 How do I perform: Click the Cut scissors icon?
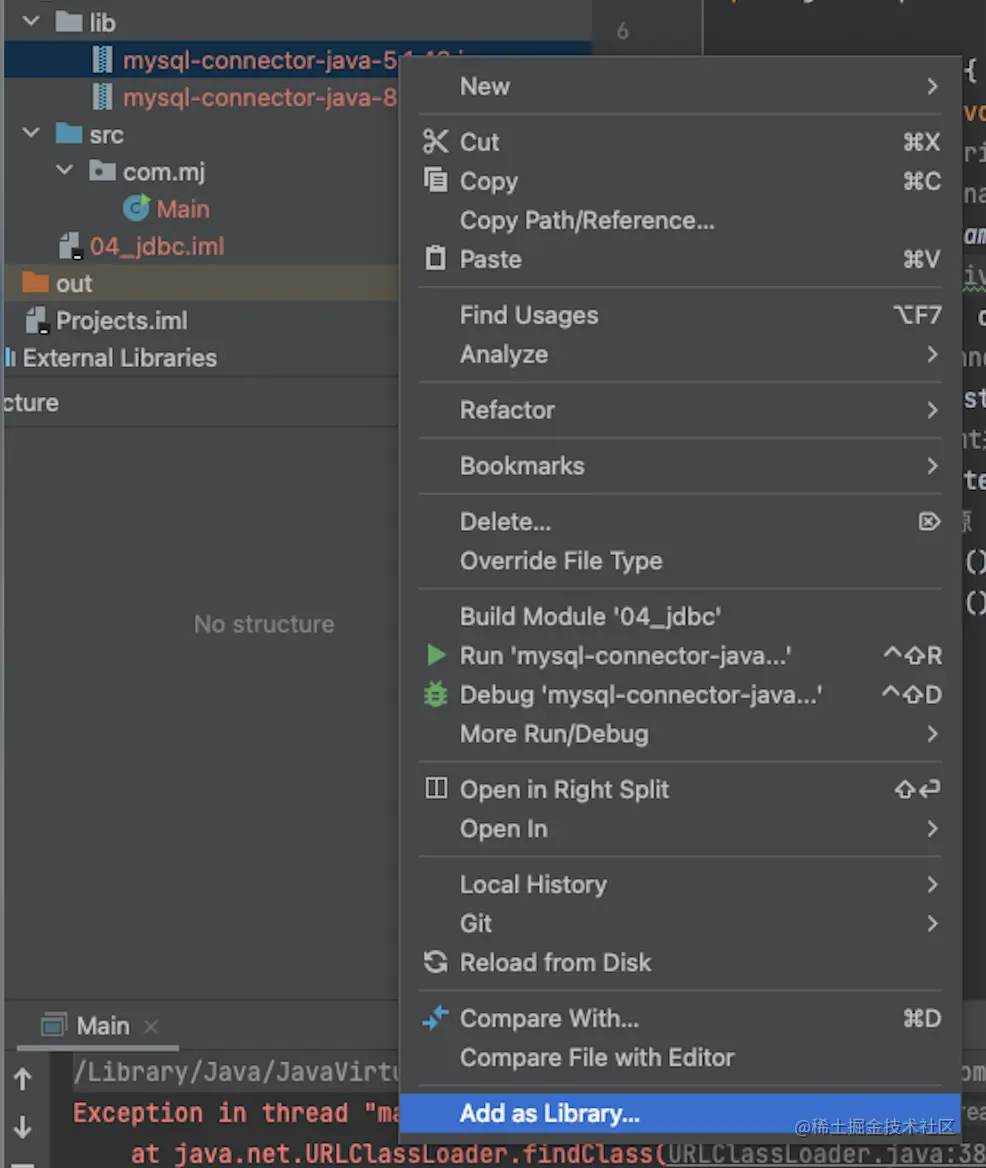(435, 142)
